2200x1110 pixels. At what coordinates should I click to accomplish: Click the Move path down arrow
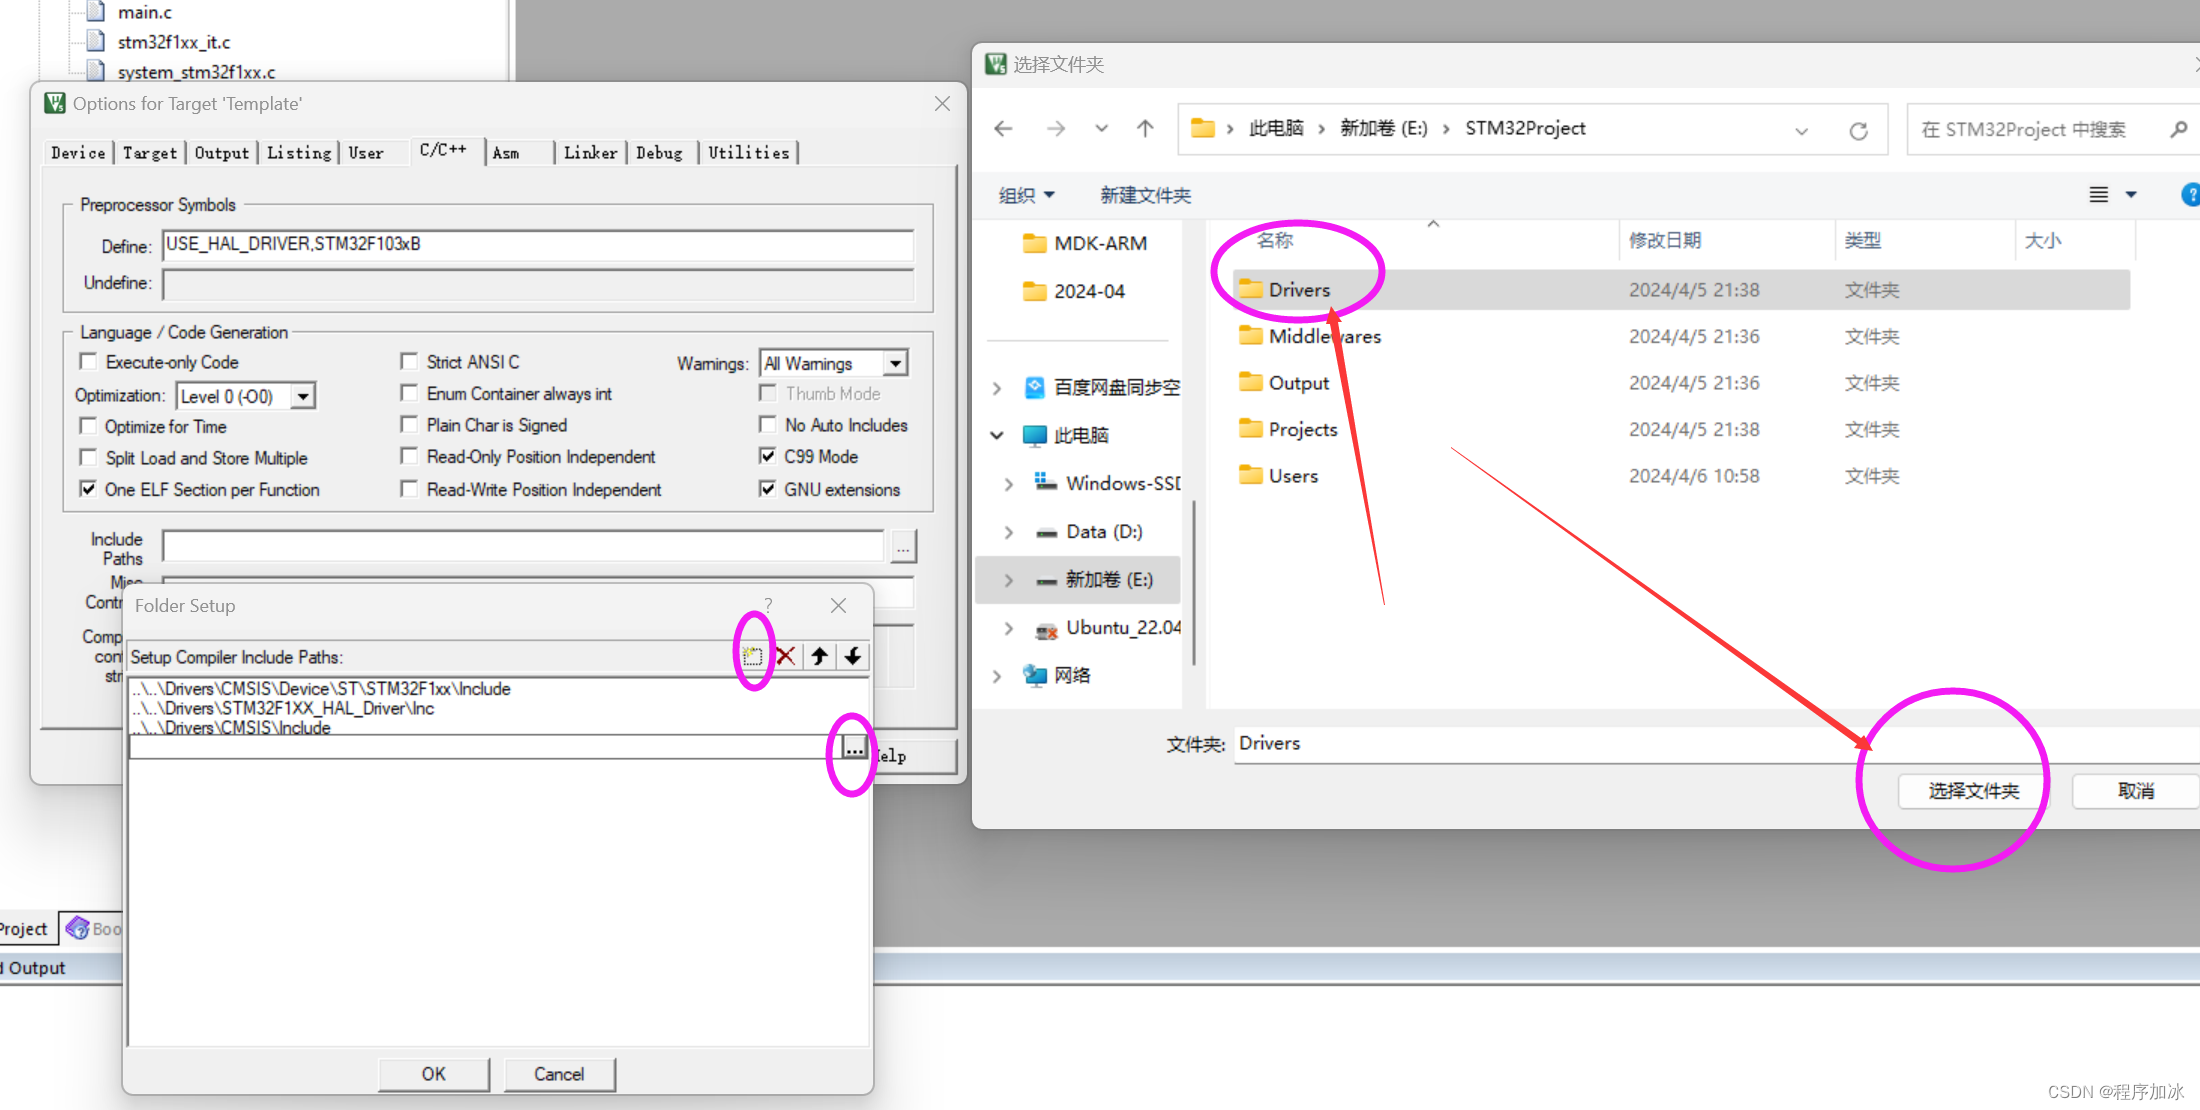click(853, 656)
